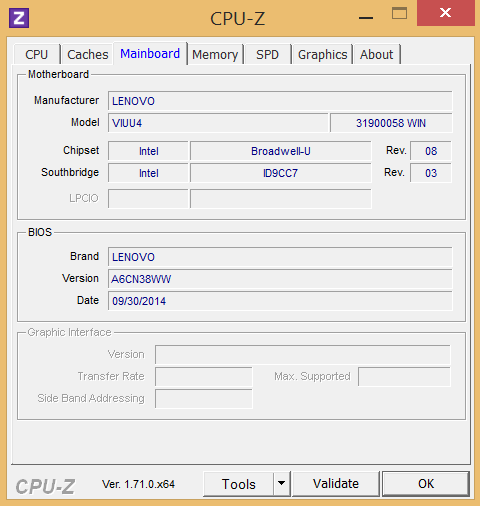This screenshot has height=506, width=480.
Task: Maximize the CPU-Z window
Action: pos(399,14)
